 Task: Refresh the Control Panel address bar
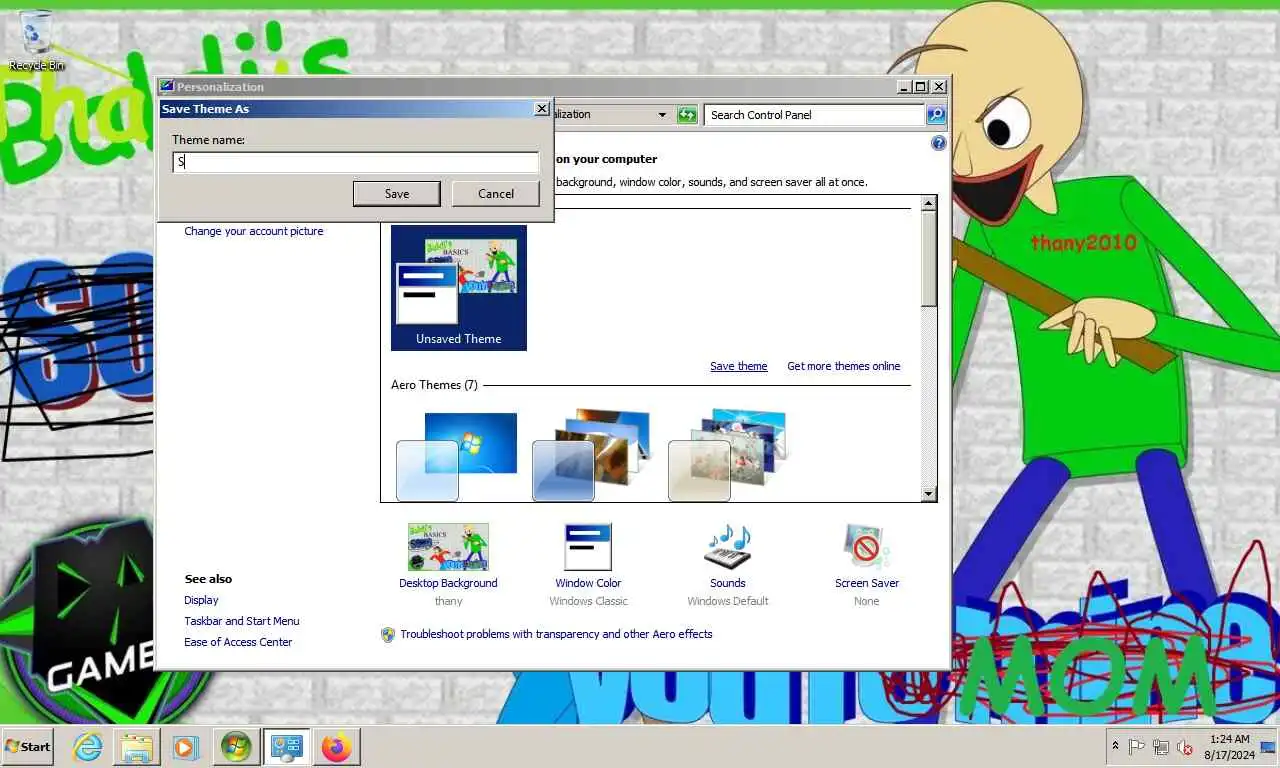click(687, 115)
